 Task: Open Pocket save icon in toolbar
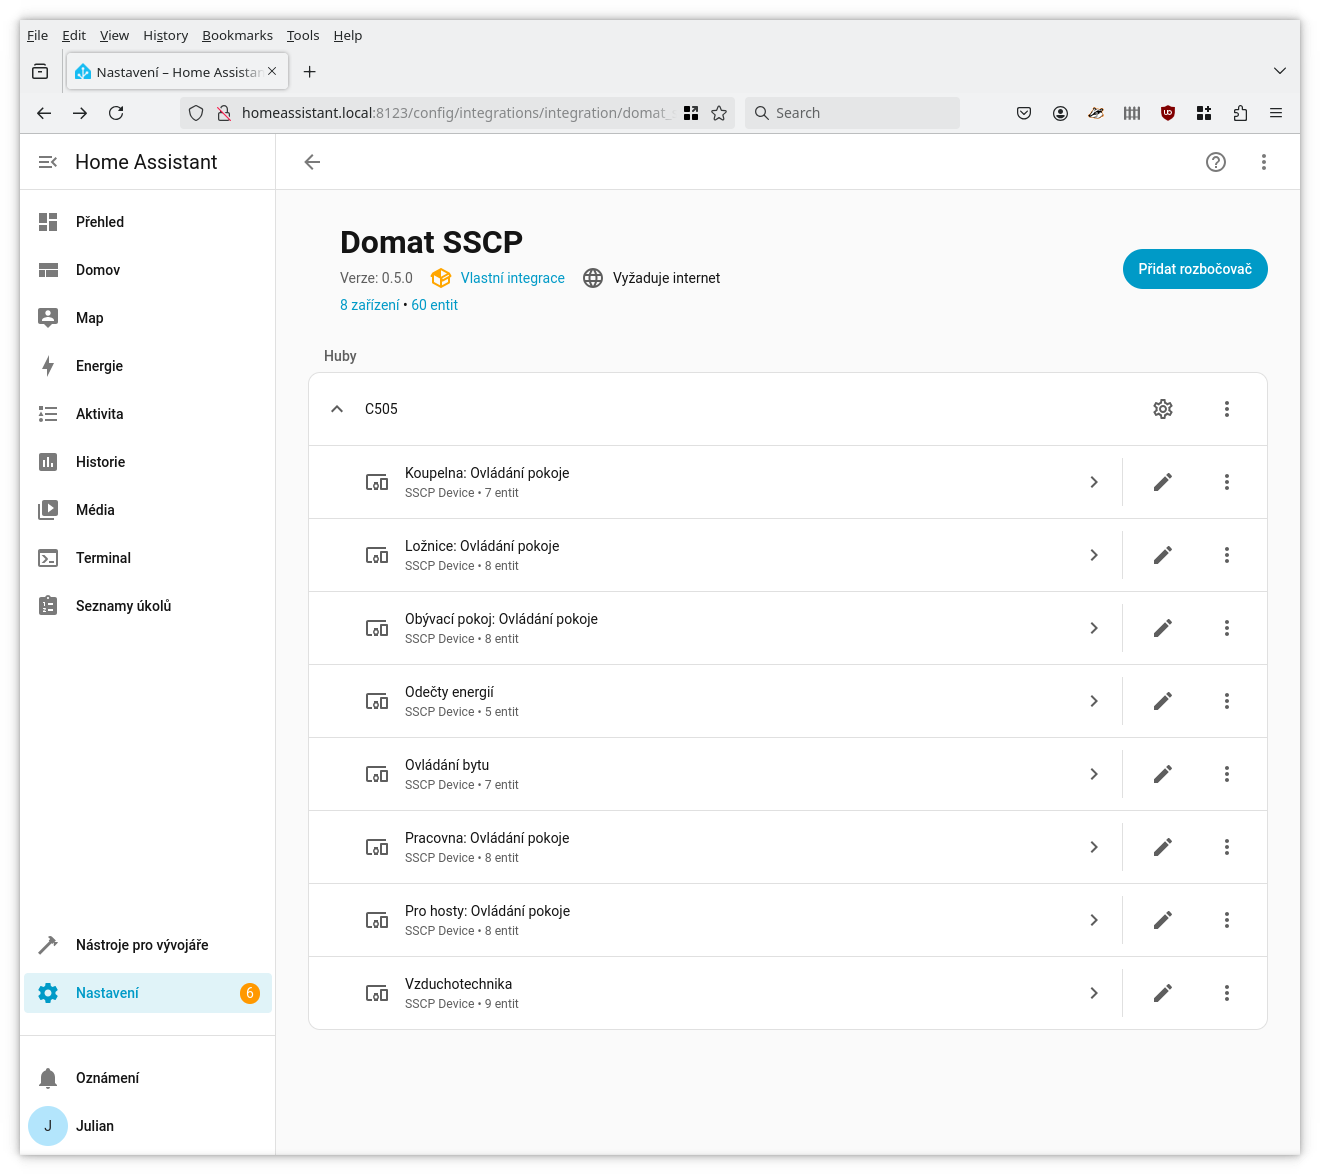point(1024,113)
